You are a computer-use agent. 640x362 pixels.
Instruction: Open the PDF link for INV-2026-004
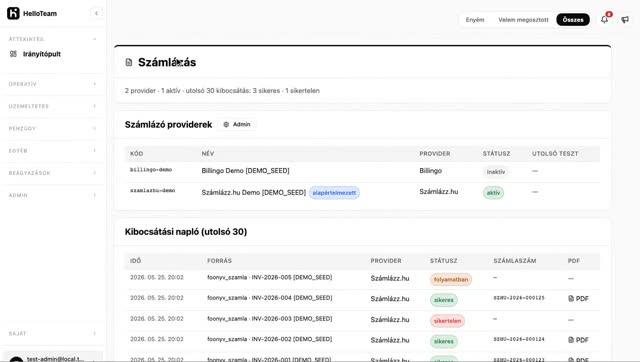[578, 299]
